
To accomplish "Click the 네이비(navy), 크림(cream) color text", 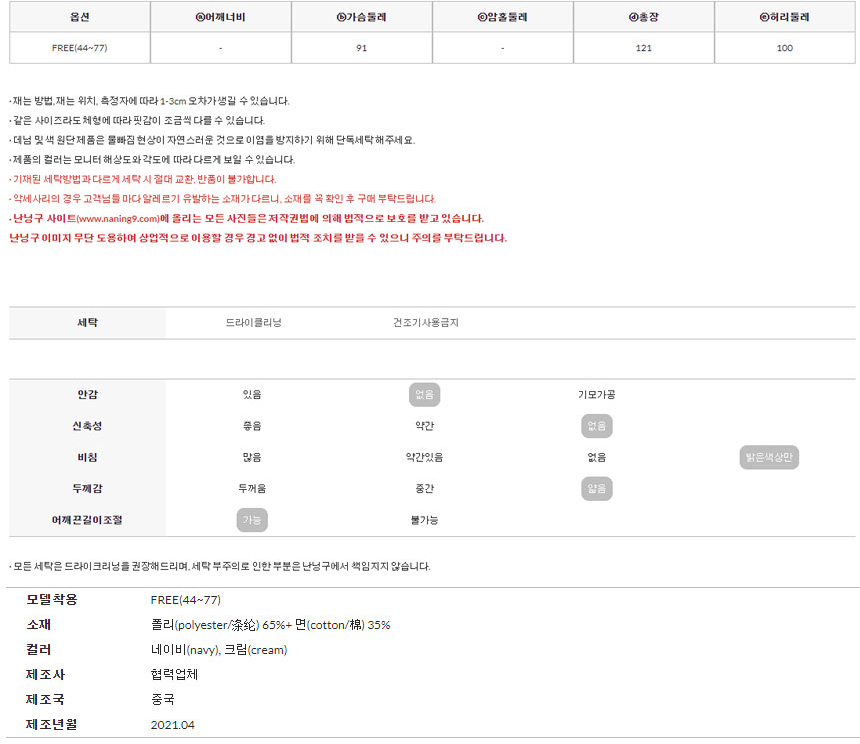I will click(x=218, y=650).
